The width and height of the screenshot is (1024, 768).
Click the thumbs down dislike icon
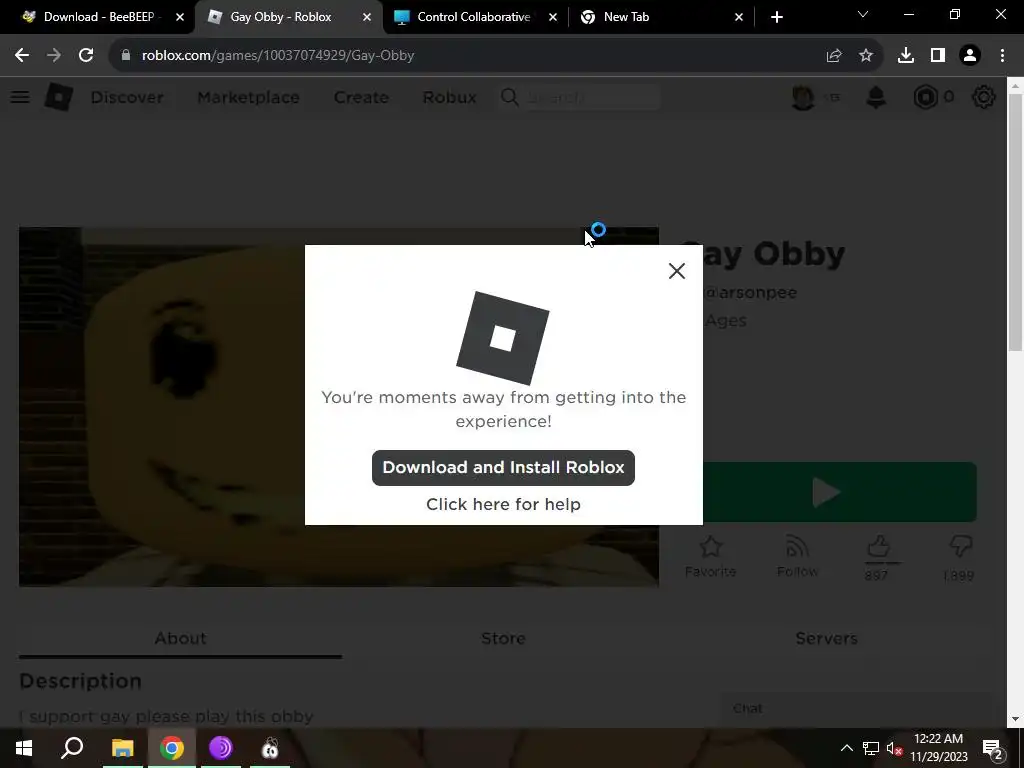tap(959, 547)
